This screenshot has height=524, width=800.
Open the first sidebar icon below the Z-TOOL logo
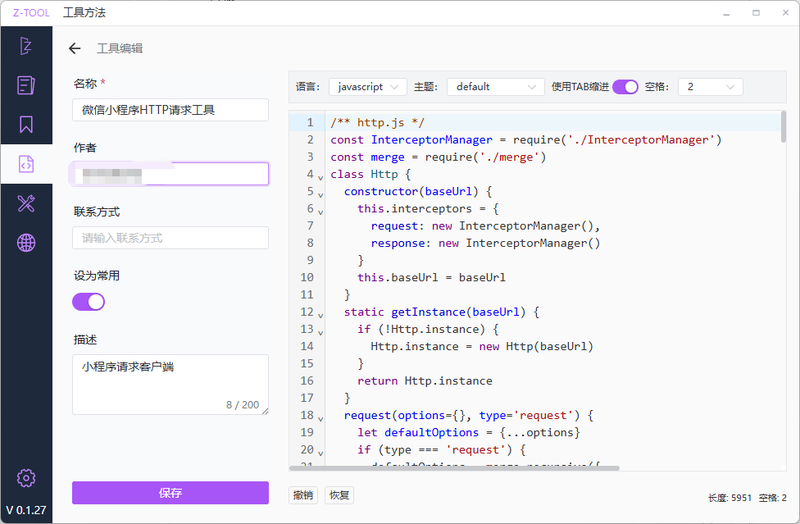point(26,46)
